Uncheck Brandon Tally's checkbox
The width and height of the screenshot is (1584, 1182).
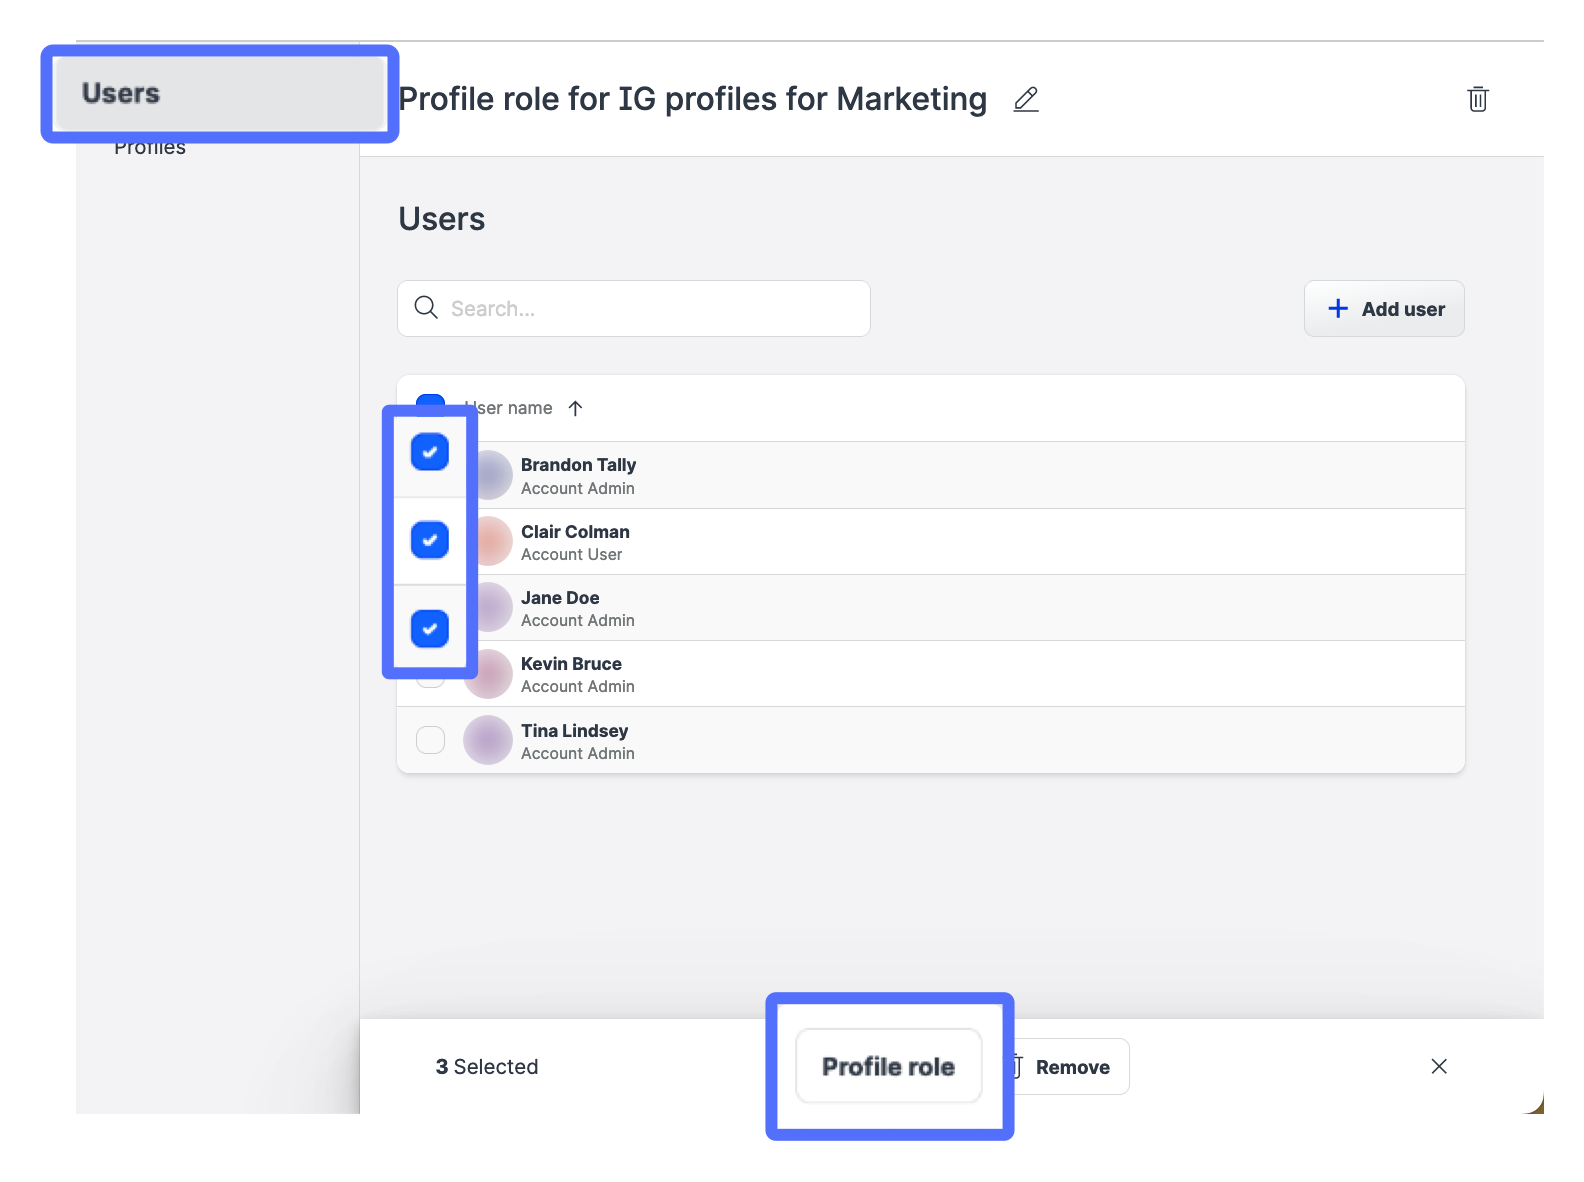430,452
